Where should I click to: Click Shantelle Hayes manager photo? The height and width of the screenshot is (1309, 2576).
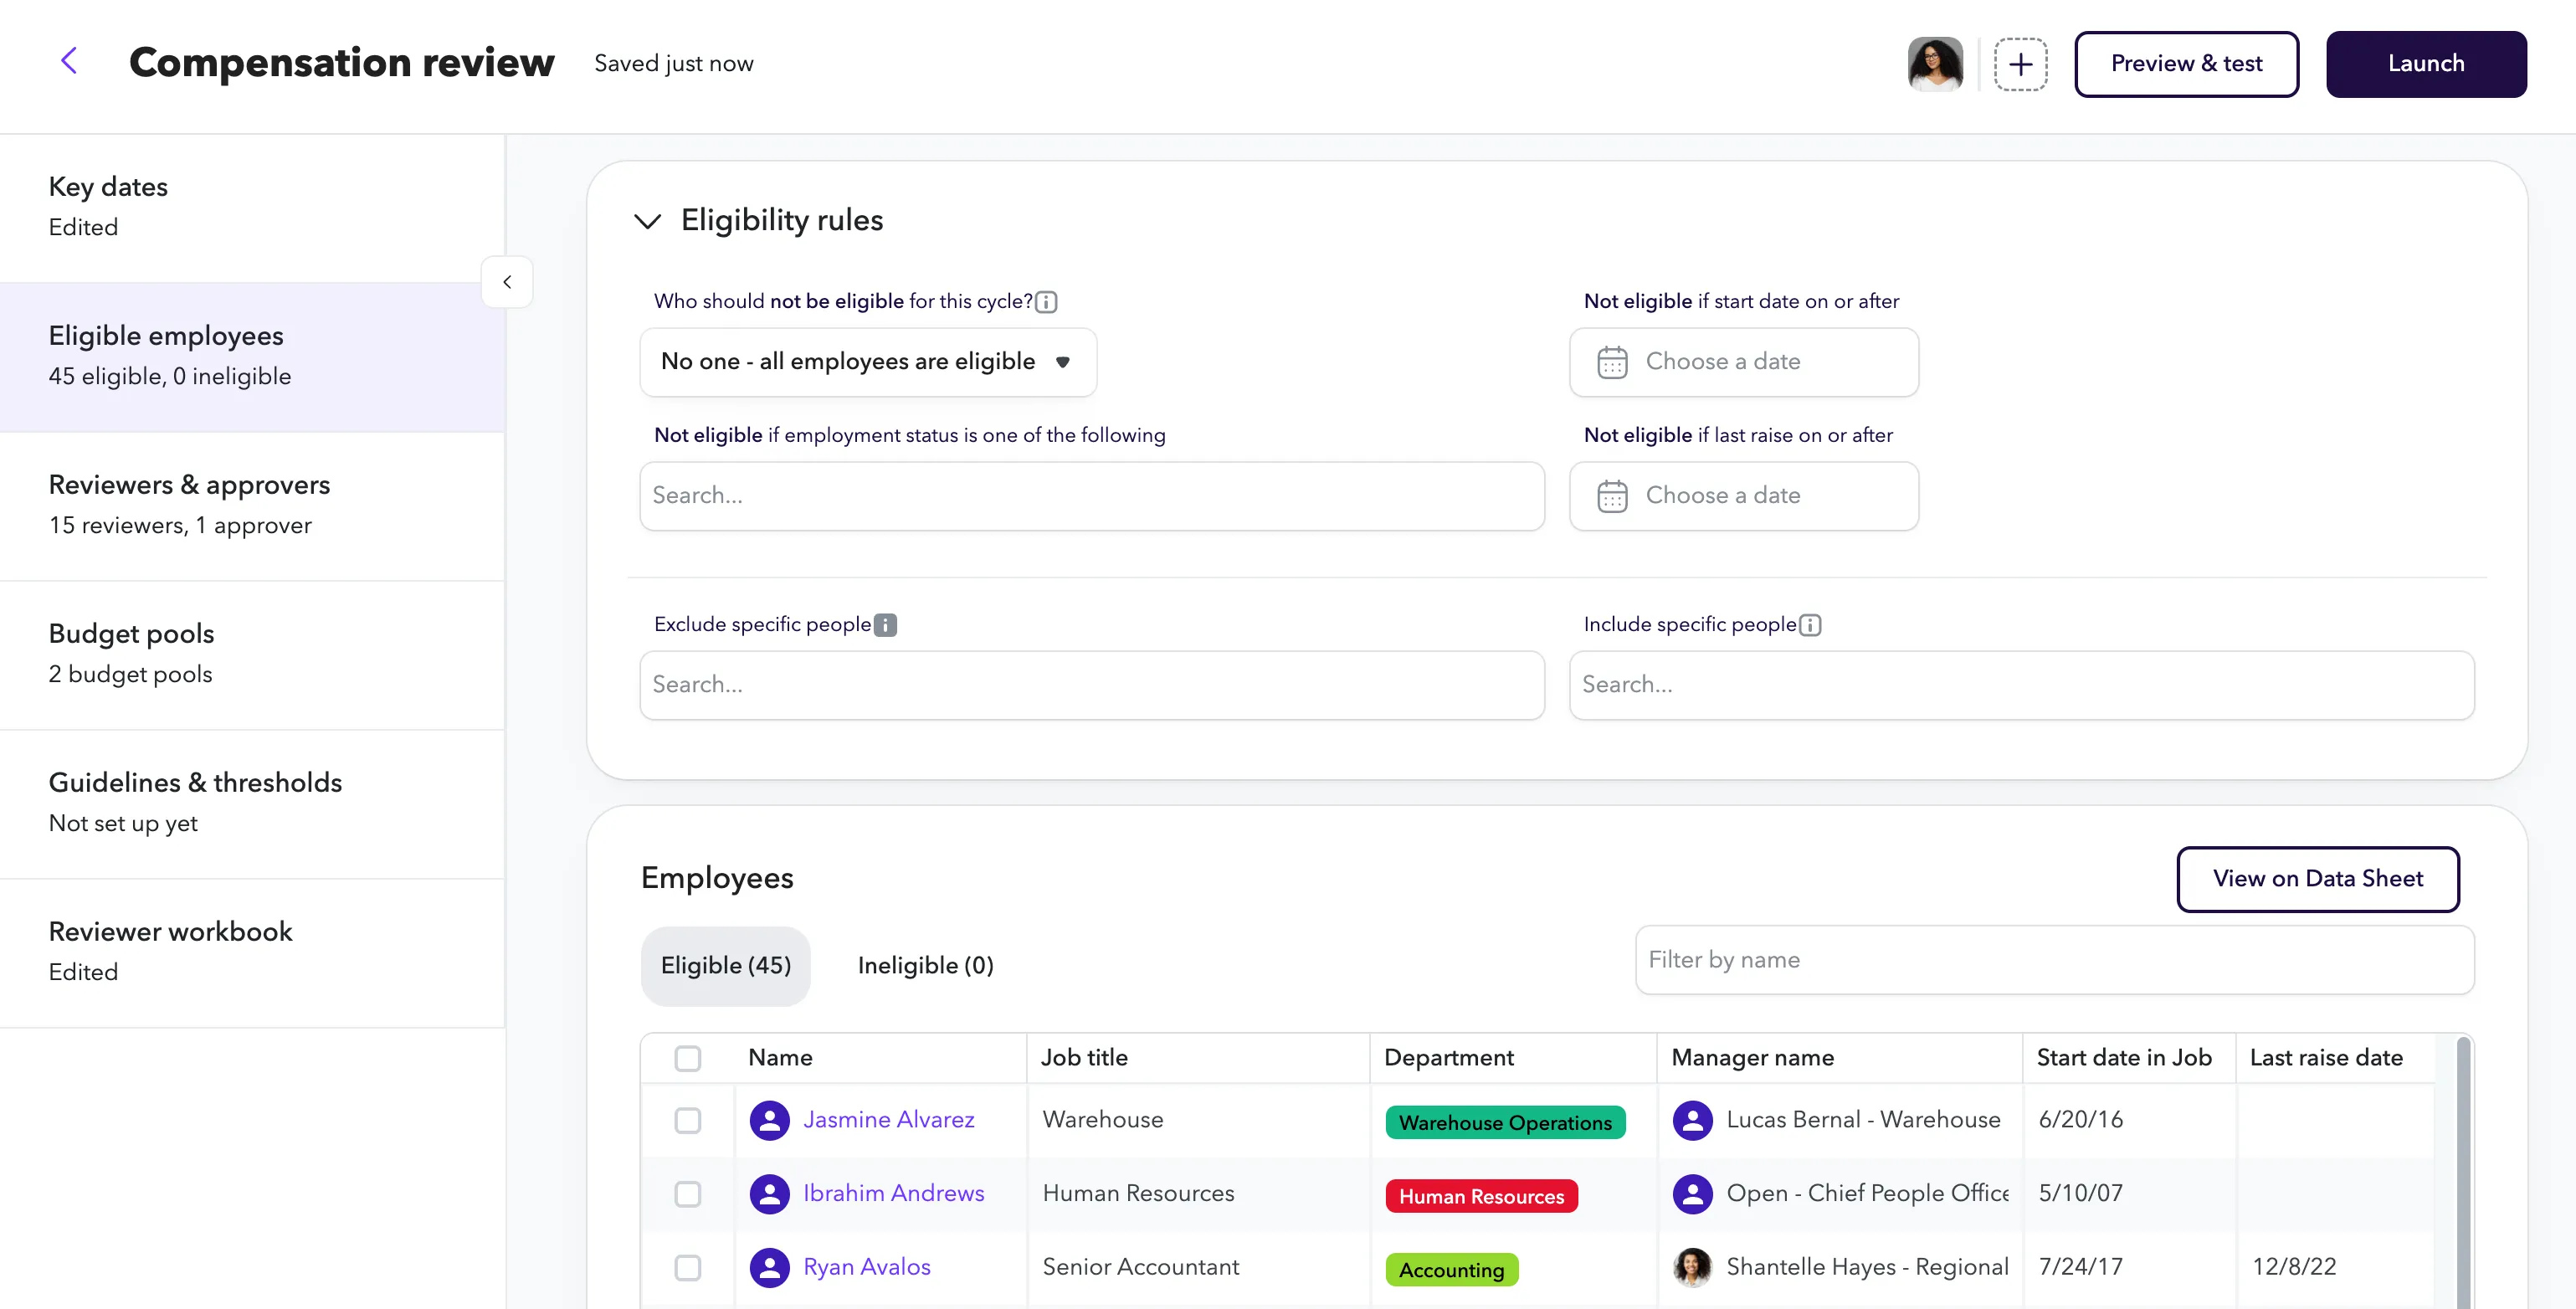coord(1693,1268)
